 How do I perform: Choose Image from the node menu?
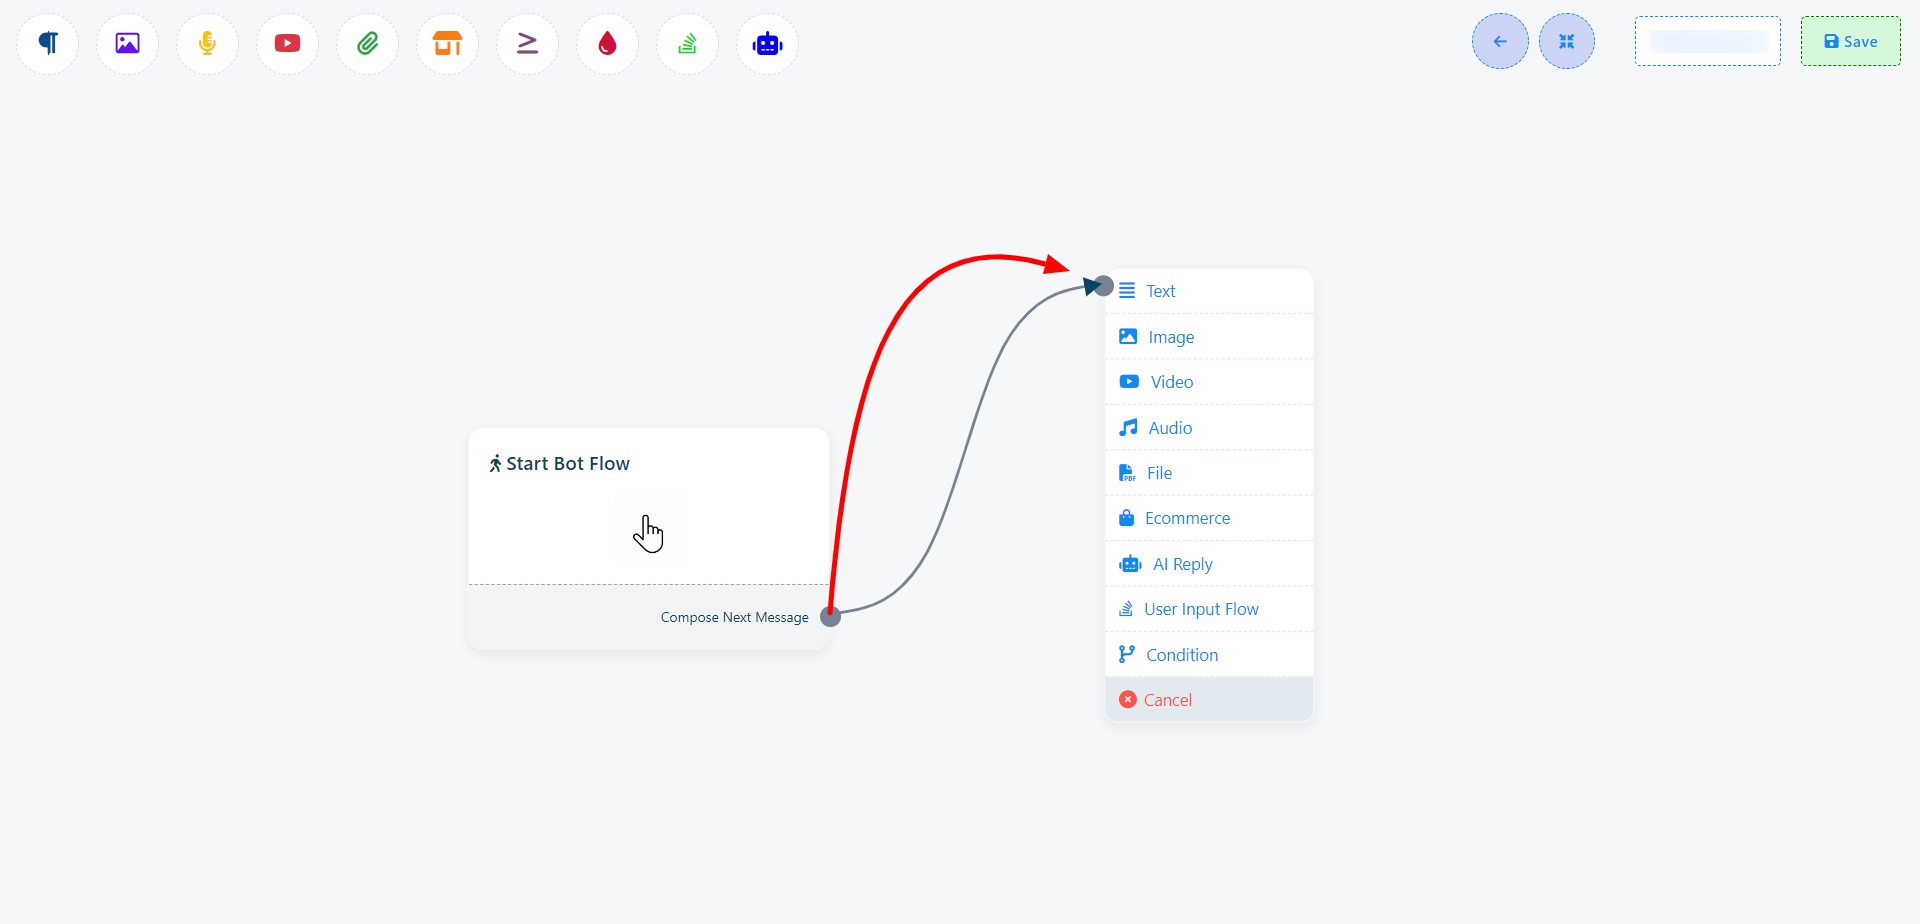(1170, 337)
